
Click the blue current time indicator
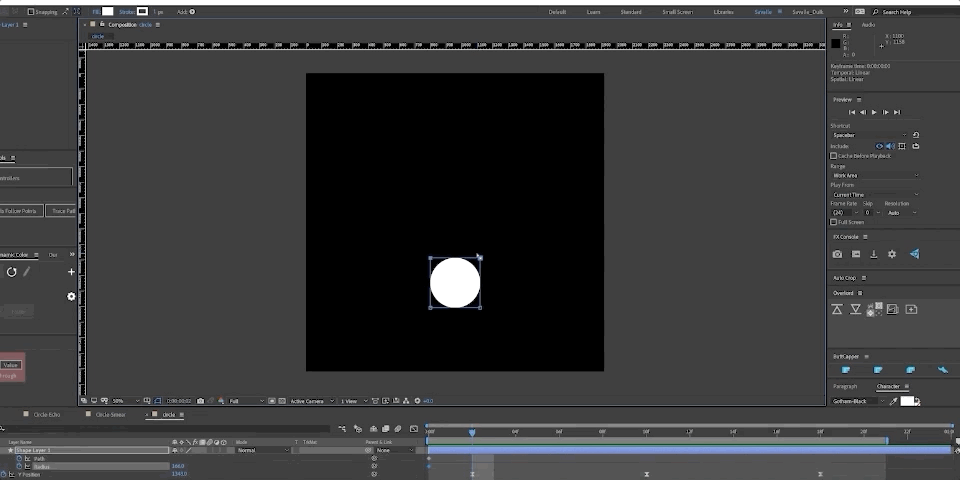tap(471, 432)
